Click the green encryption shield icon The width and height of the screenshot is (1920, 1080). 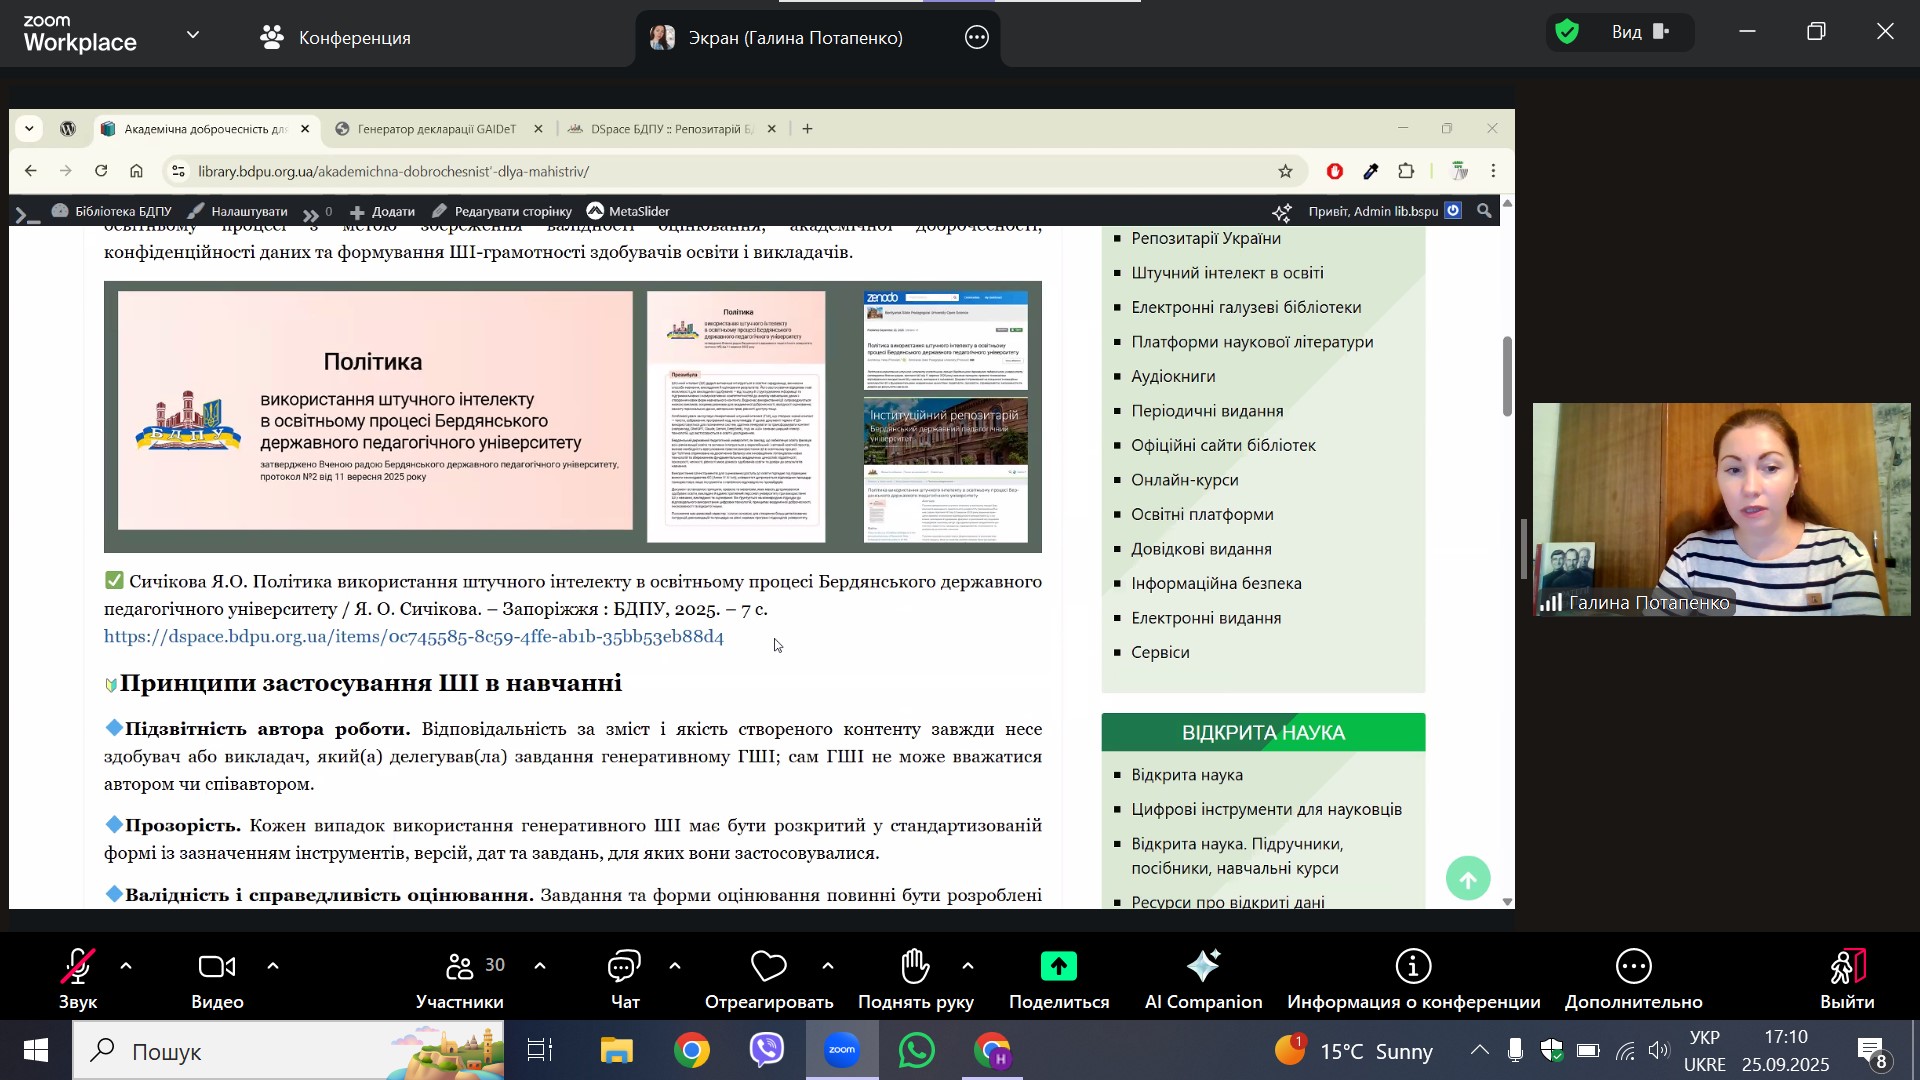click(x=1567, y=32)
